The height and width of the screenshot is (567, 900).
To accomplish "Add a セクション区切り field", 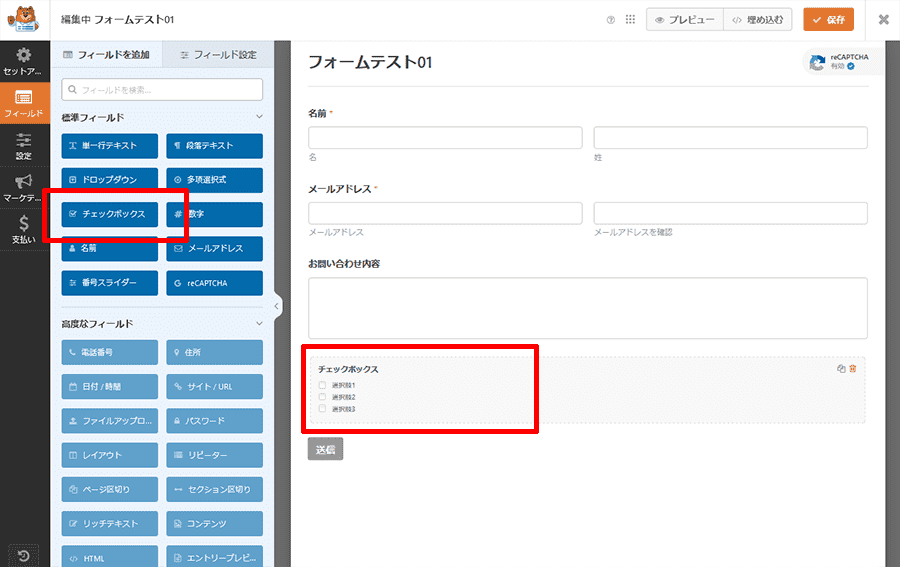I will 215,490.
